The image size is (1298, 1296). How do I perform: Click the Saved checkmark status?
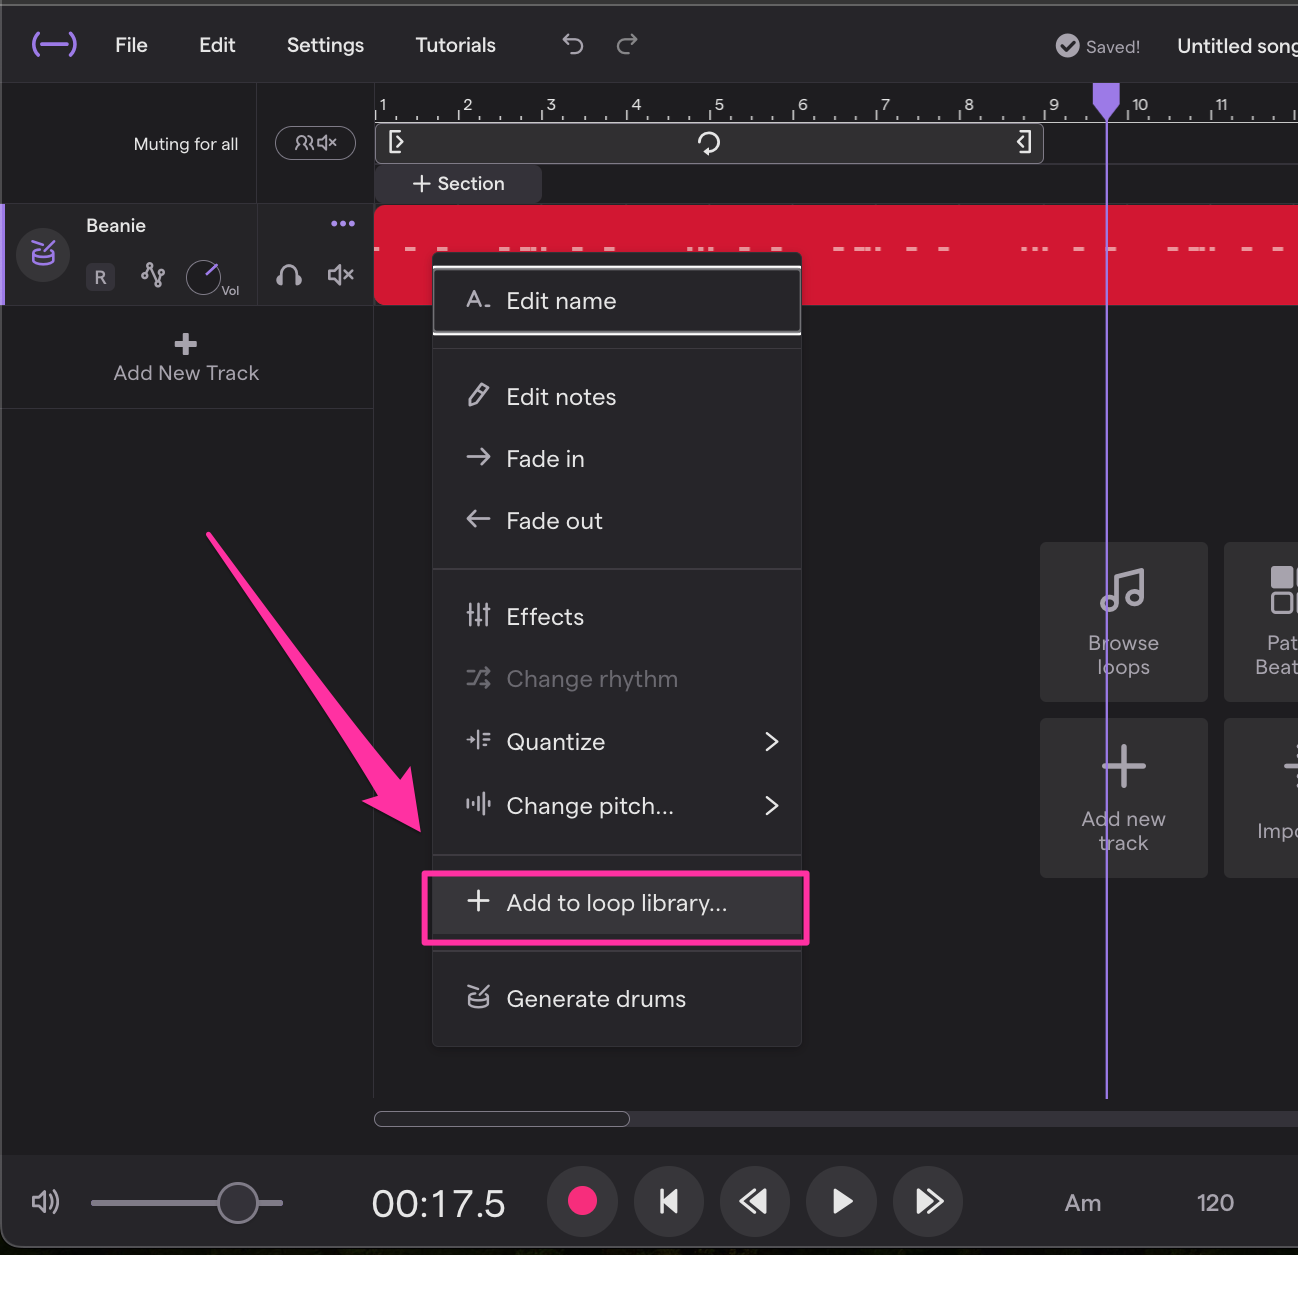point(1098,46)
